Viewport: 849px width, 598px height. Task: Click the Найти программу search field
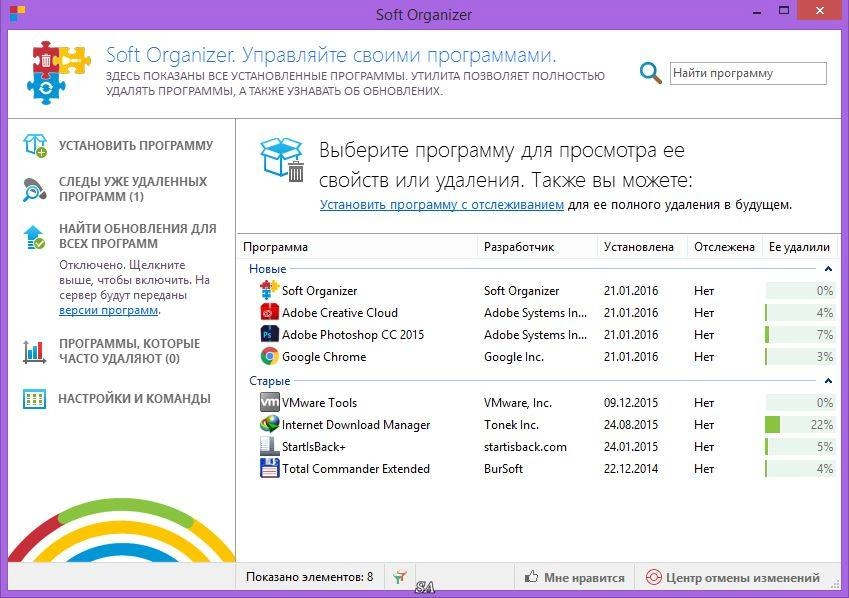pos(748,73)
